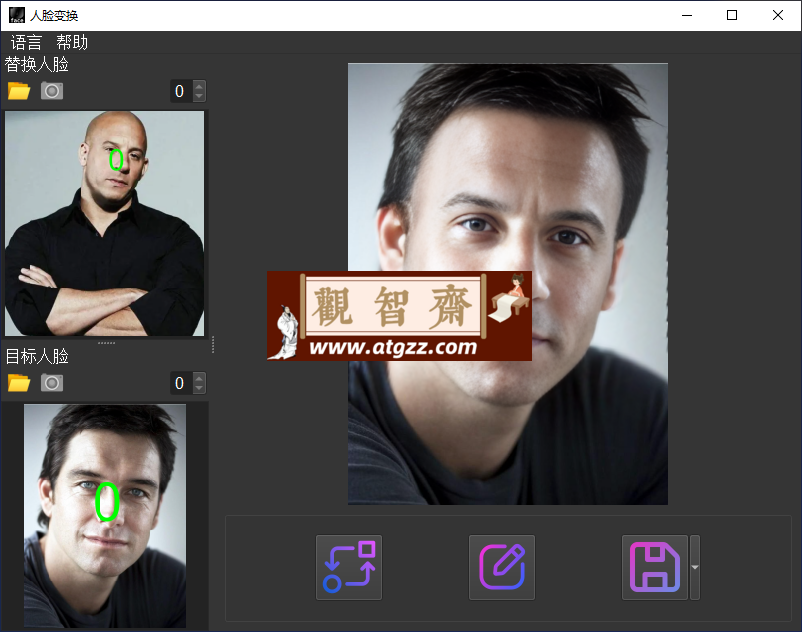This screenshot has height=632, width=802.
Task: Select the dark-haired target face thumbnail
Action: pos(105,516)
